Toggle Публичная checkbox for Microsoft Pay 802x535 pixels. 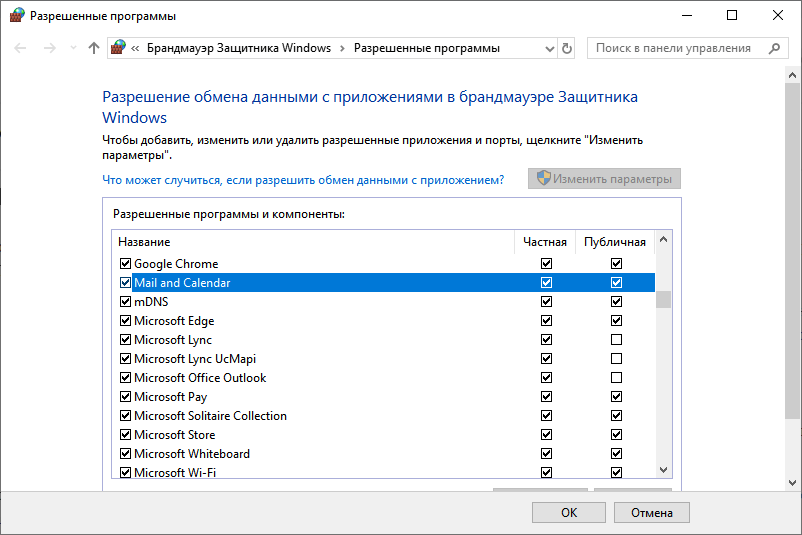[616, 396]
